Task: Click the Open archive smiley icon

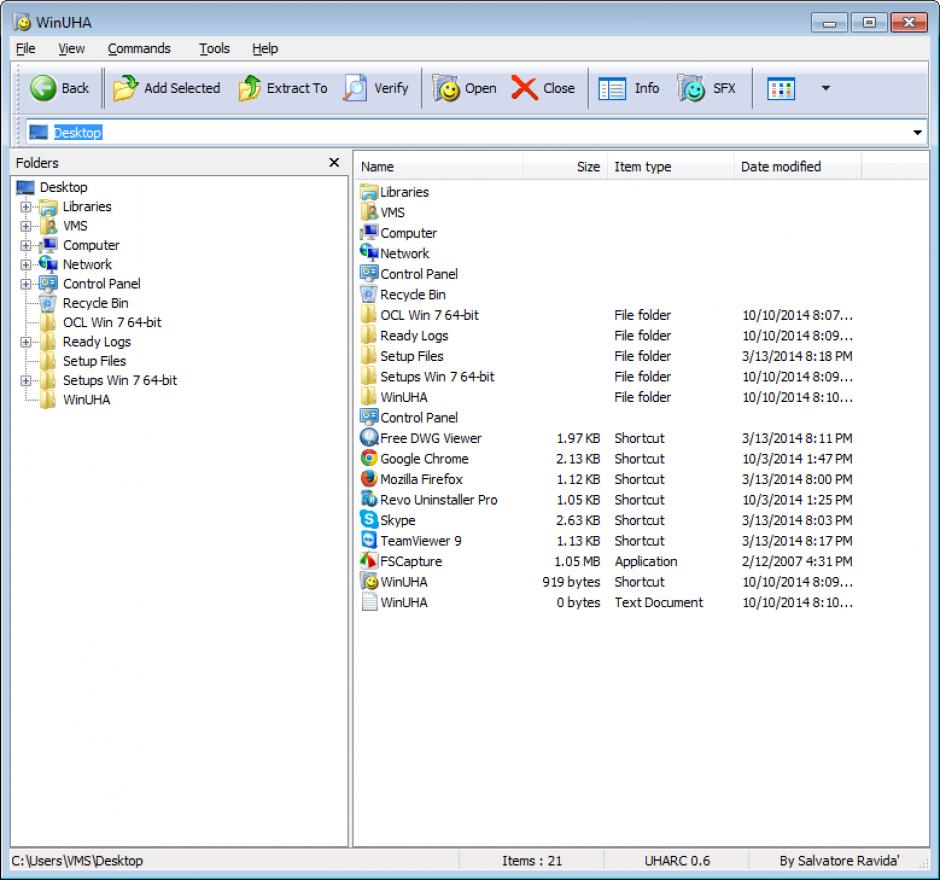Action: 446,88
